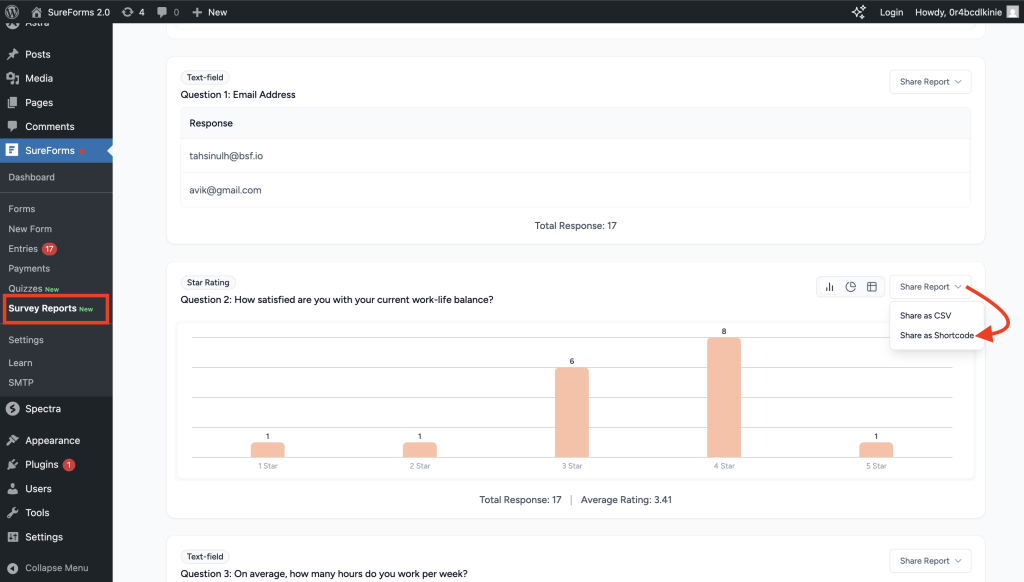The width and height of the screenshot is (1024, 582).
Task: Click the Collapse Menu button
Action: [x=47, y=568]
